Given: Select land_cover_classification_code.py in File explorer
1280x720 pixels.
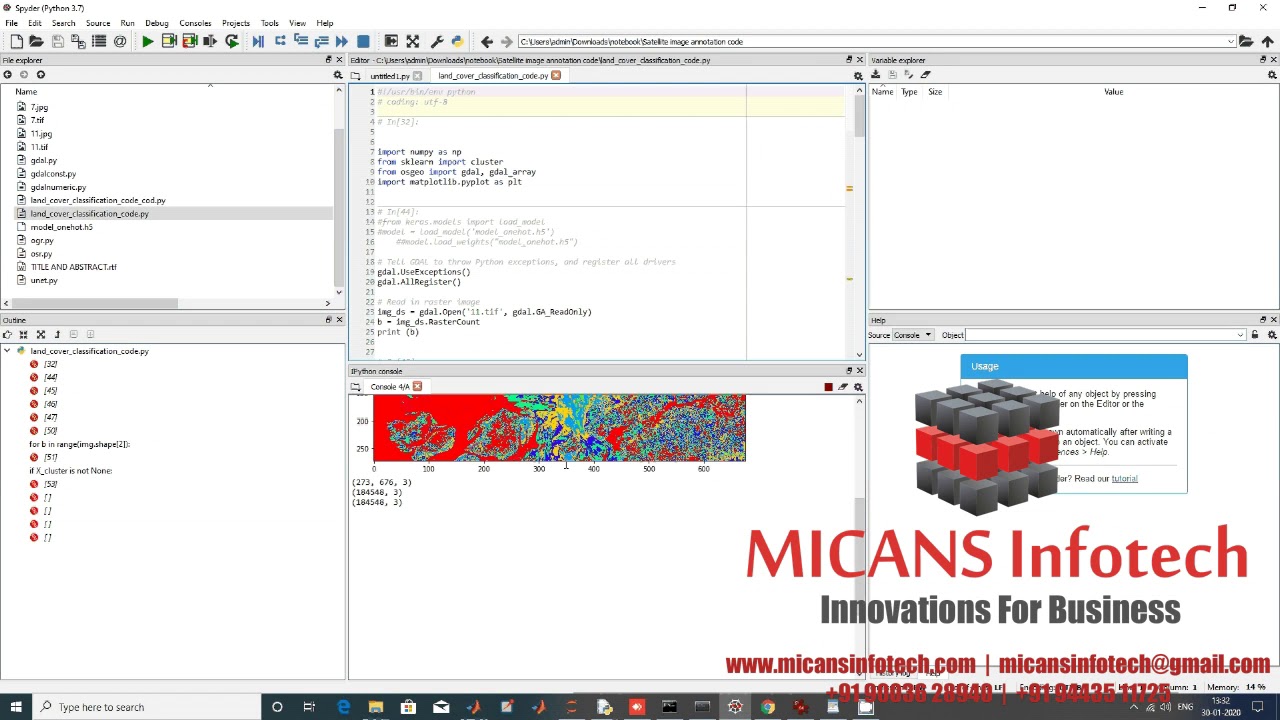Looking at the screenshot, I should pyautogui.click(x=89, y=214).
